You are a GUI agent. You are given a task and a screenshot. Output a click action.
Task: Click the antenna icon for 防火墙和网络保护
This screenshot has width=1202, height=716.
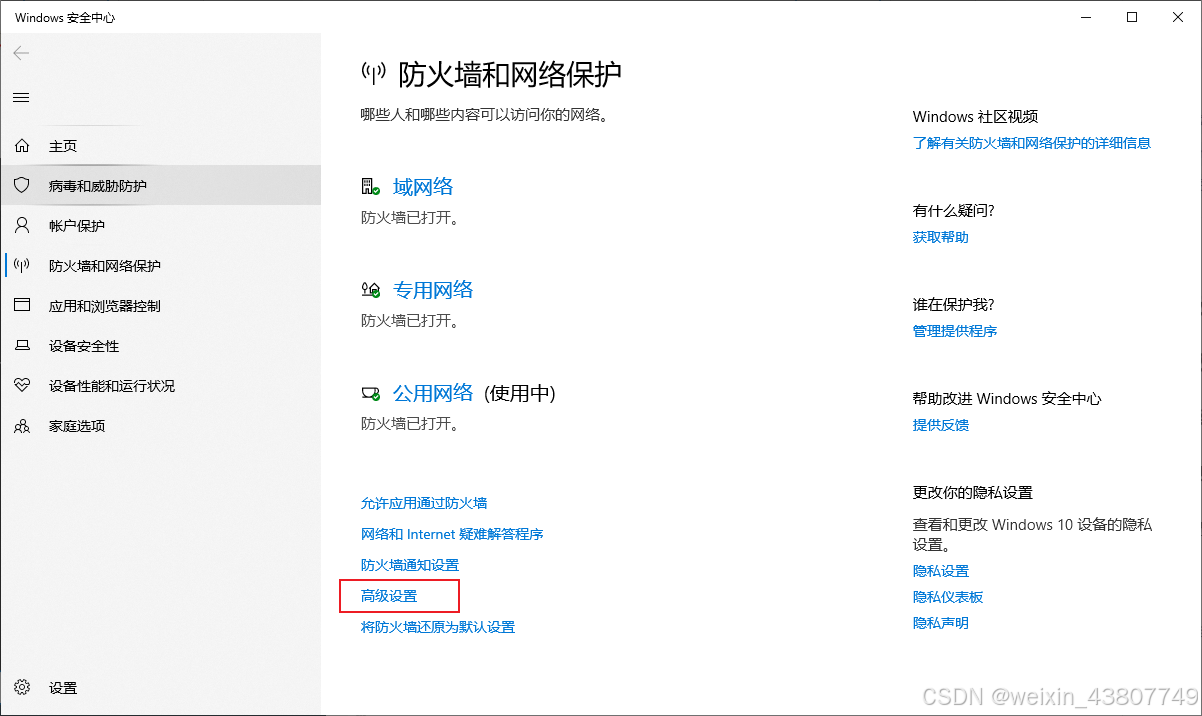pos(22,266)
